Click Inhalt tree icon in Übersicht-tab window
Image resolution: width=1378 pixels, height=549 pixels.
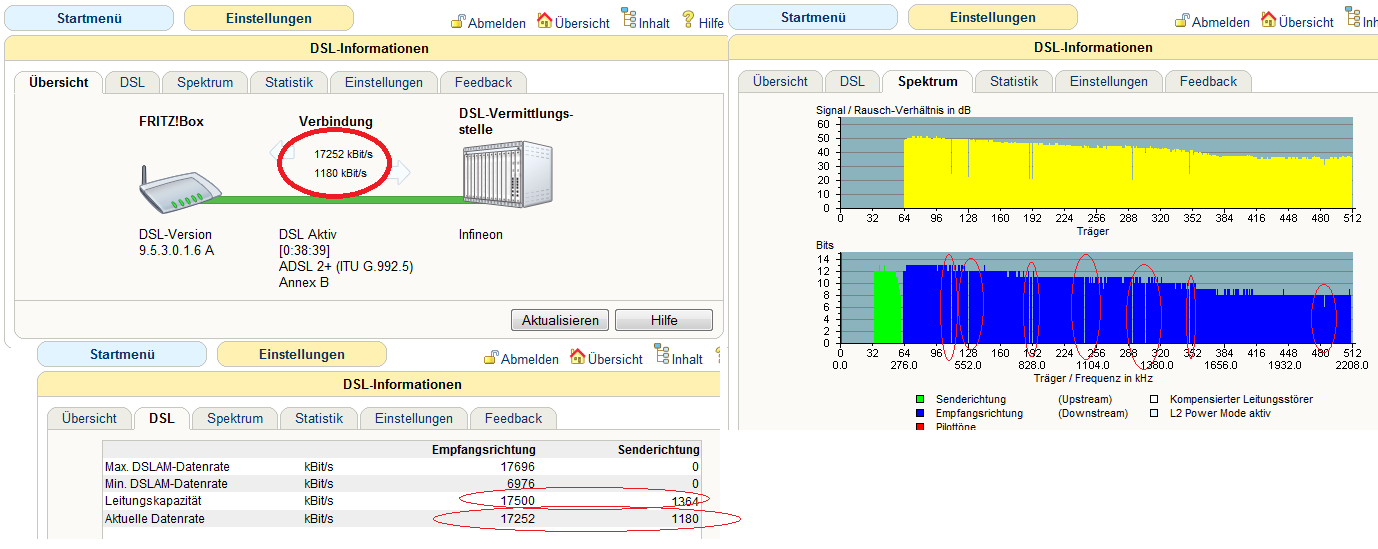[x=629, y=18]
